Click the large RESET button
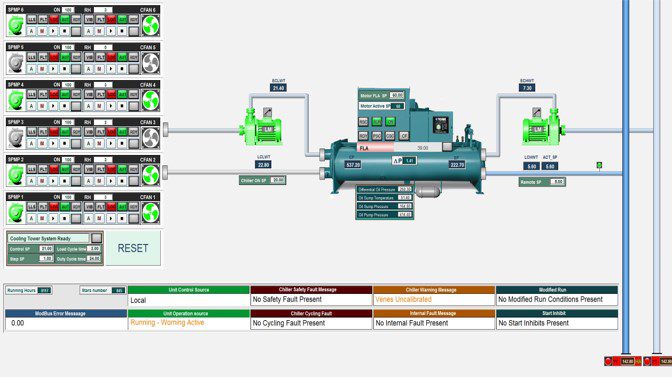672x378 pixels. click(x=133, y=248)
